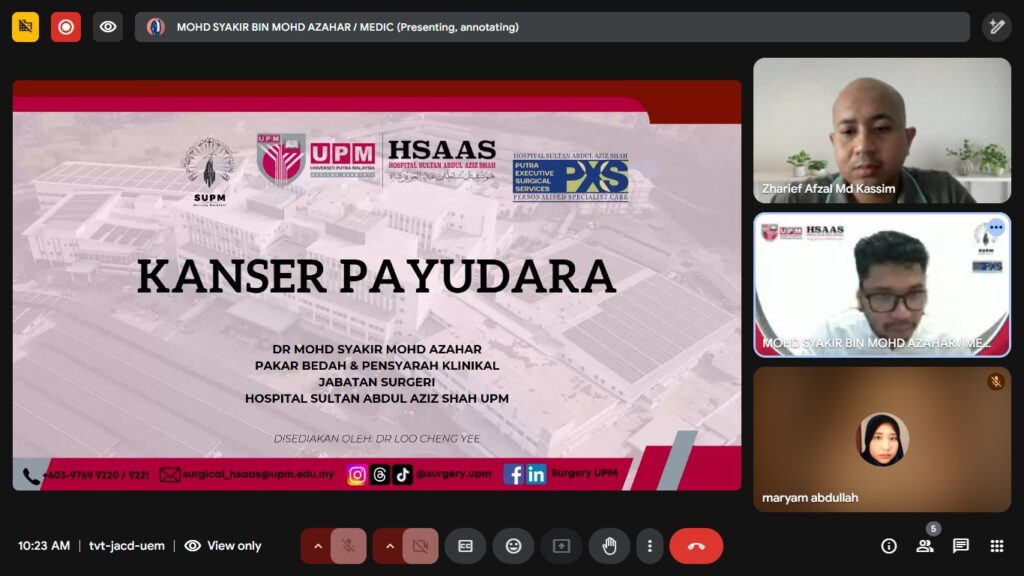Turn on the camera

click(420, 546)
